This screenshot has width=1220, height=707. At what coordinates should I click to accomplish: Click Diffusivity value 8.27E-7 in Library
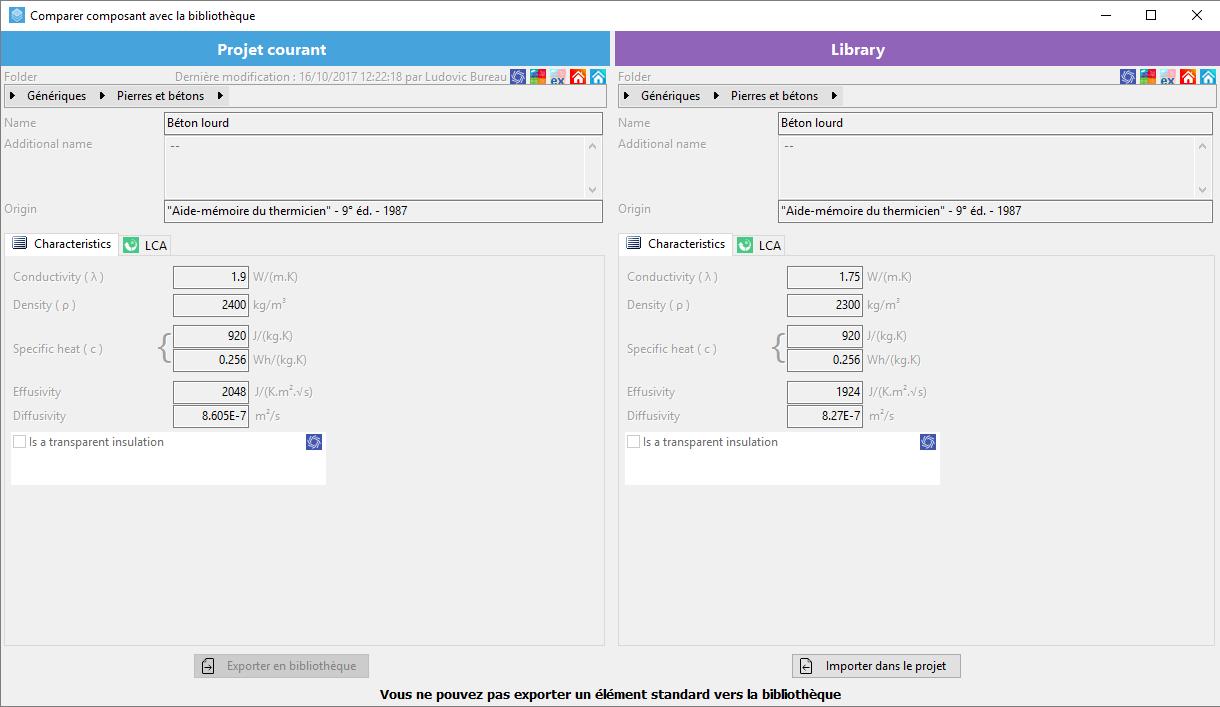tap(825, 416)
